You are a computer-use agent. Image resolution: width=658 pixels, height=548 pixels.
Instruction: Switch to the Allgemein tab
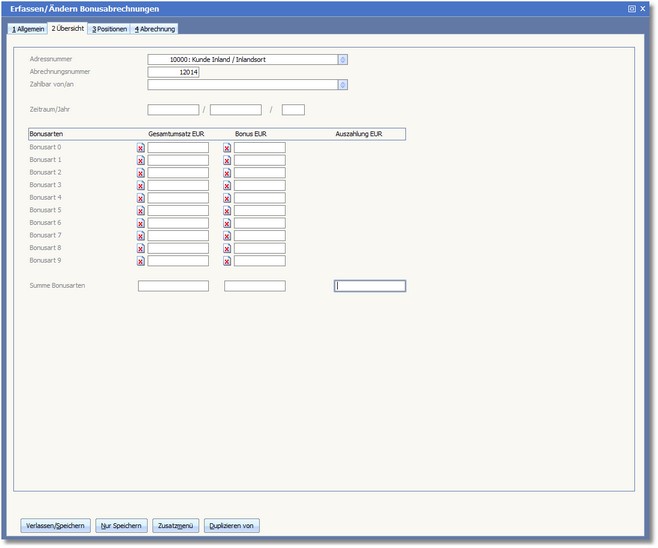28,29
